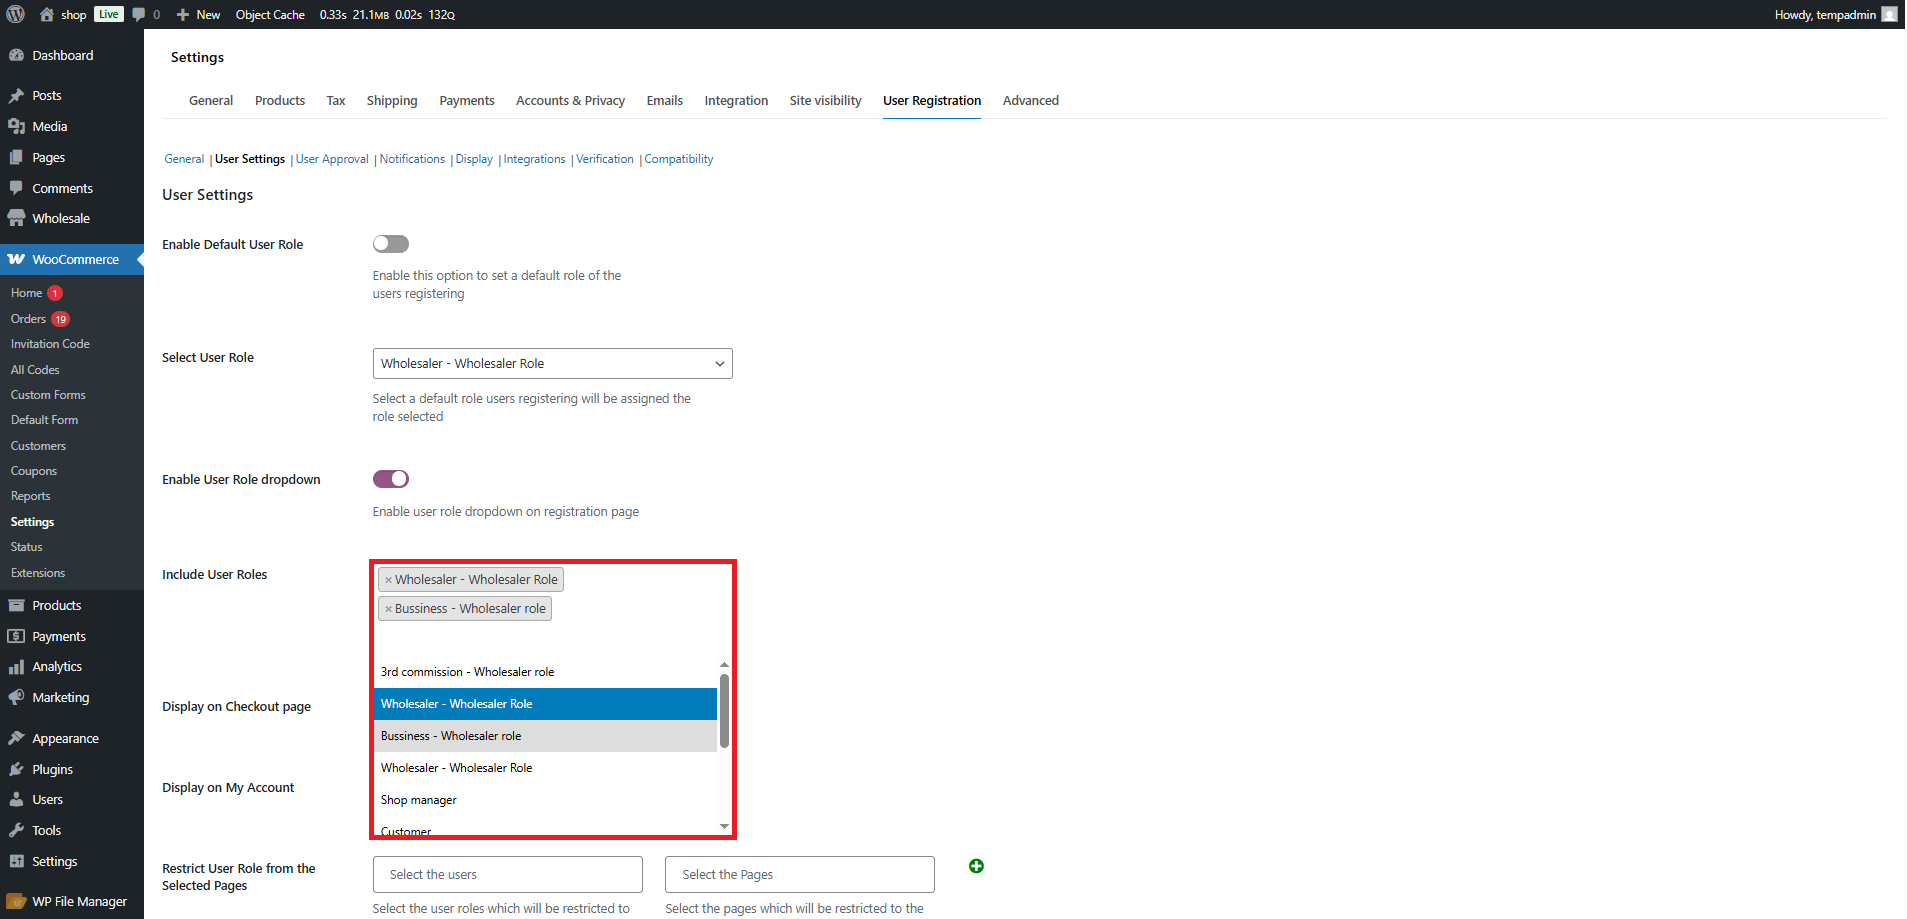The width and height of the screenshot is (1907, 919).
Task: Switch to the Shipping settings tab
Action: [x=392, y=101]
